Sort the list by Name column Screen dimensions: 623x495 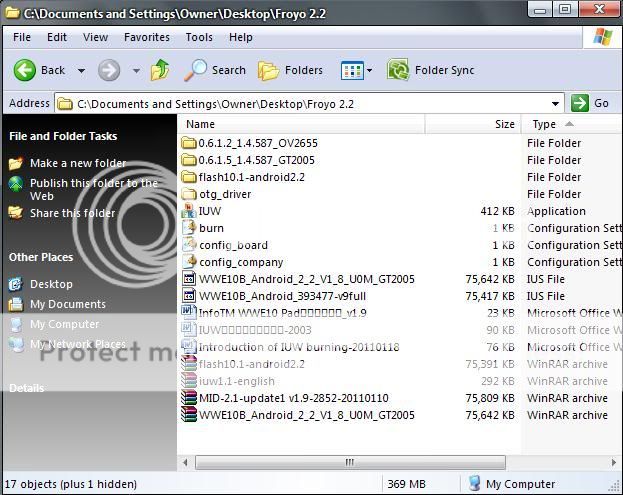(x=301, y=124)
